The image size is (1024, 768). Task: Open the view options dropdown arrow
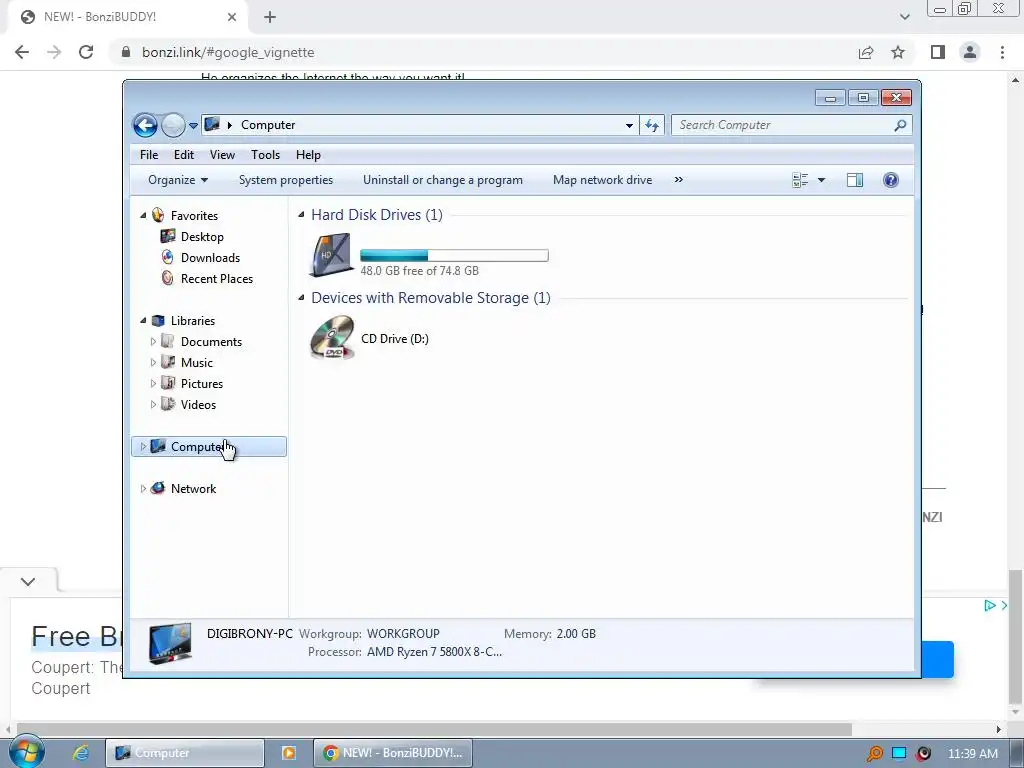point(822,180)
